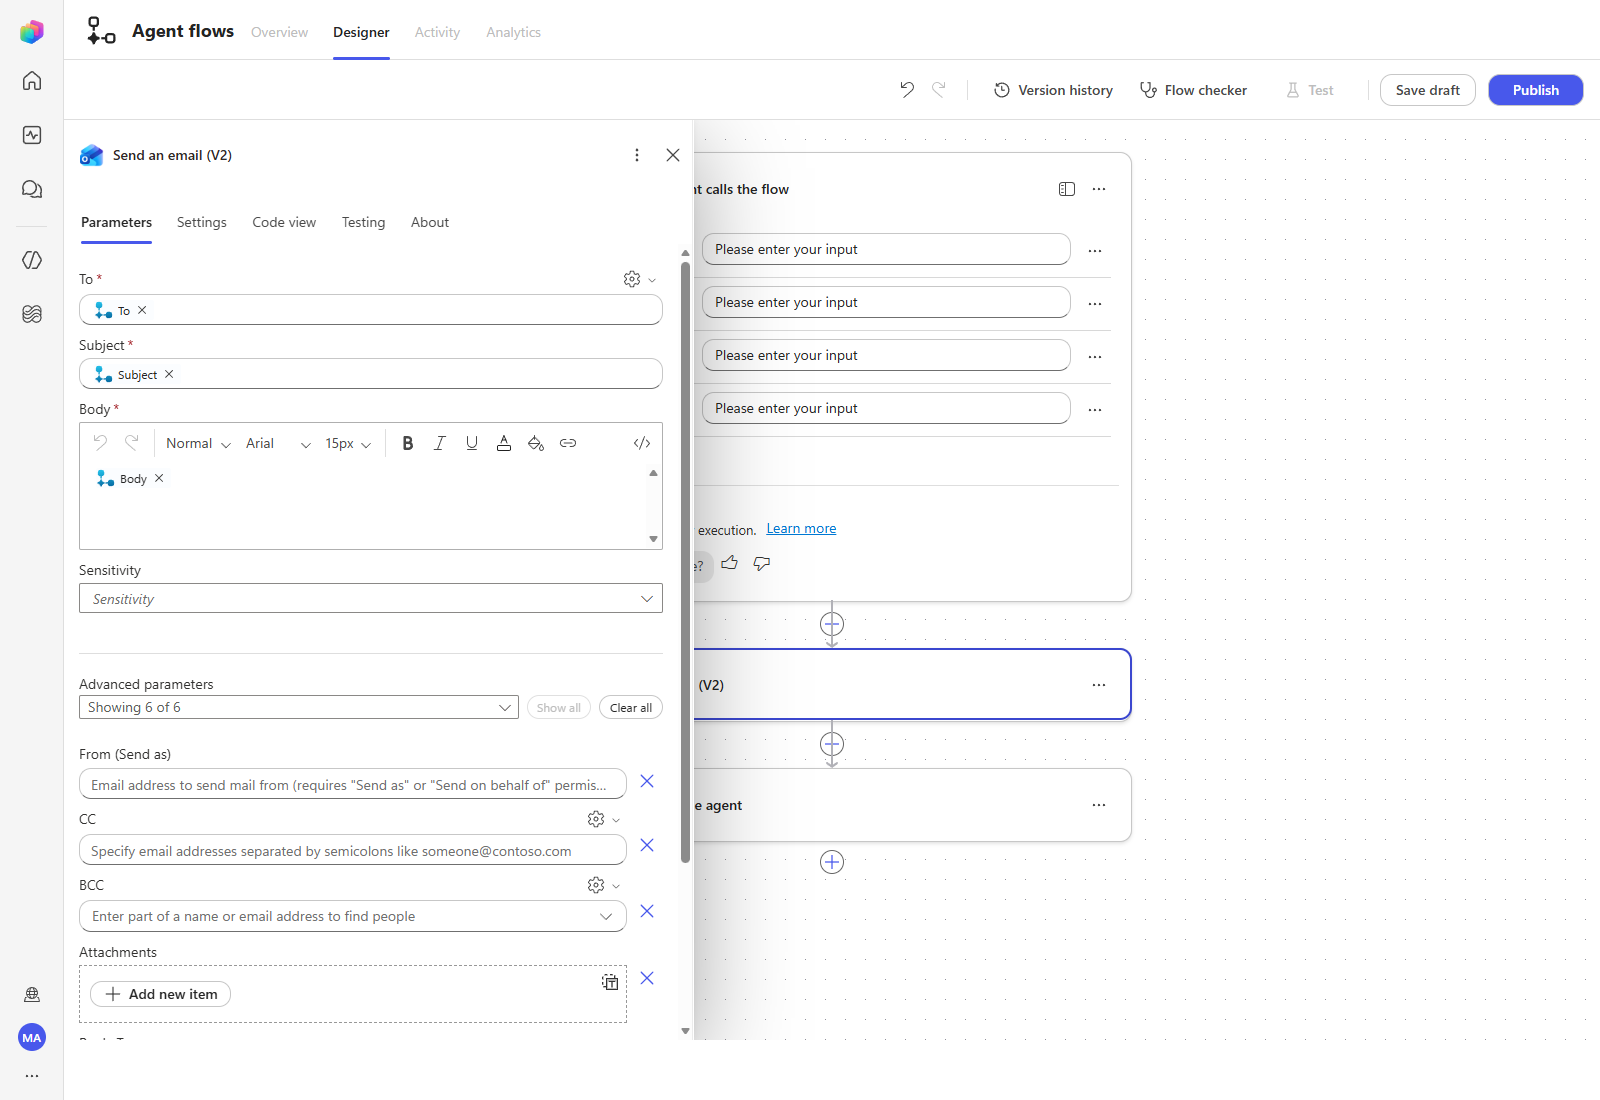This screenshot has height=1100, width=1600.
Task: Go to the Activity tab
Action: [437, 32]
